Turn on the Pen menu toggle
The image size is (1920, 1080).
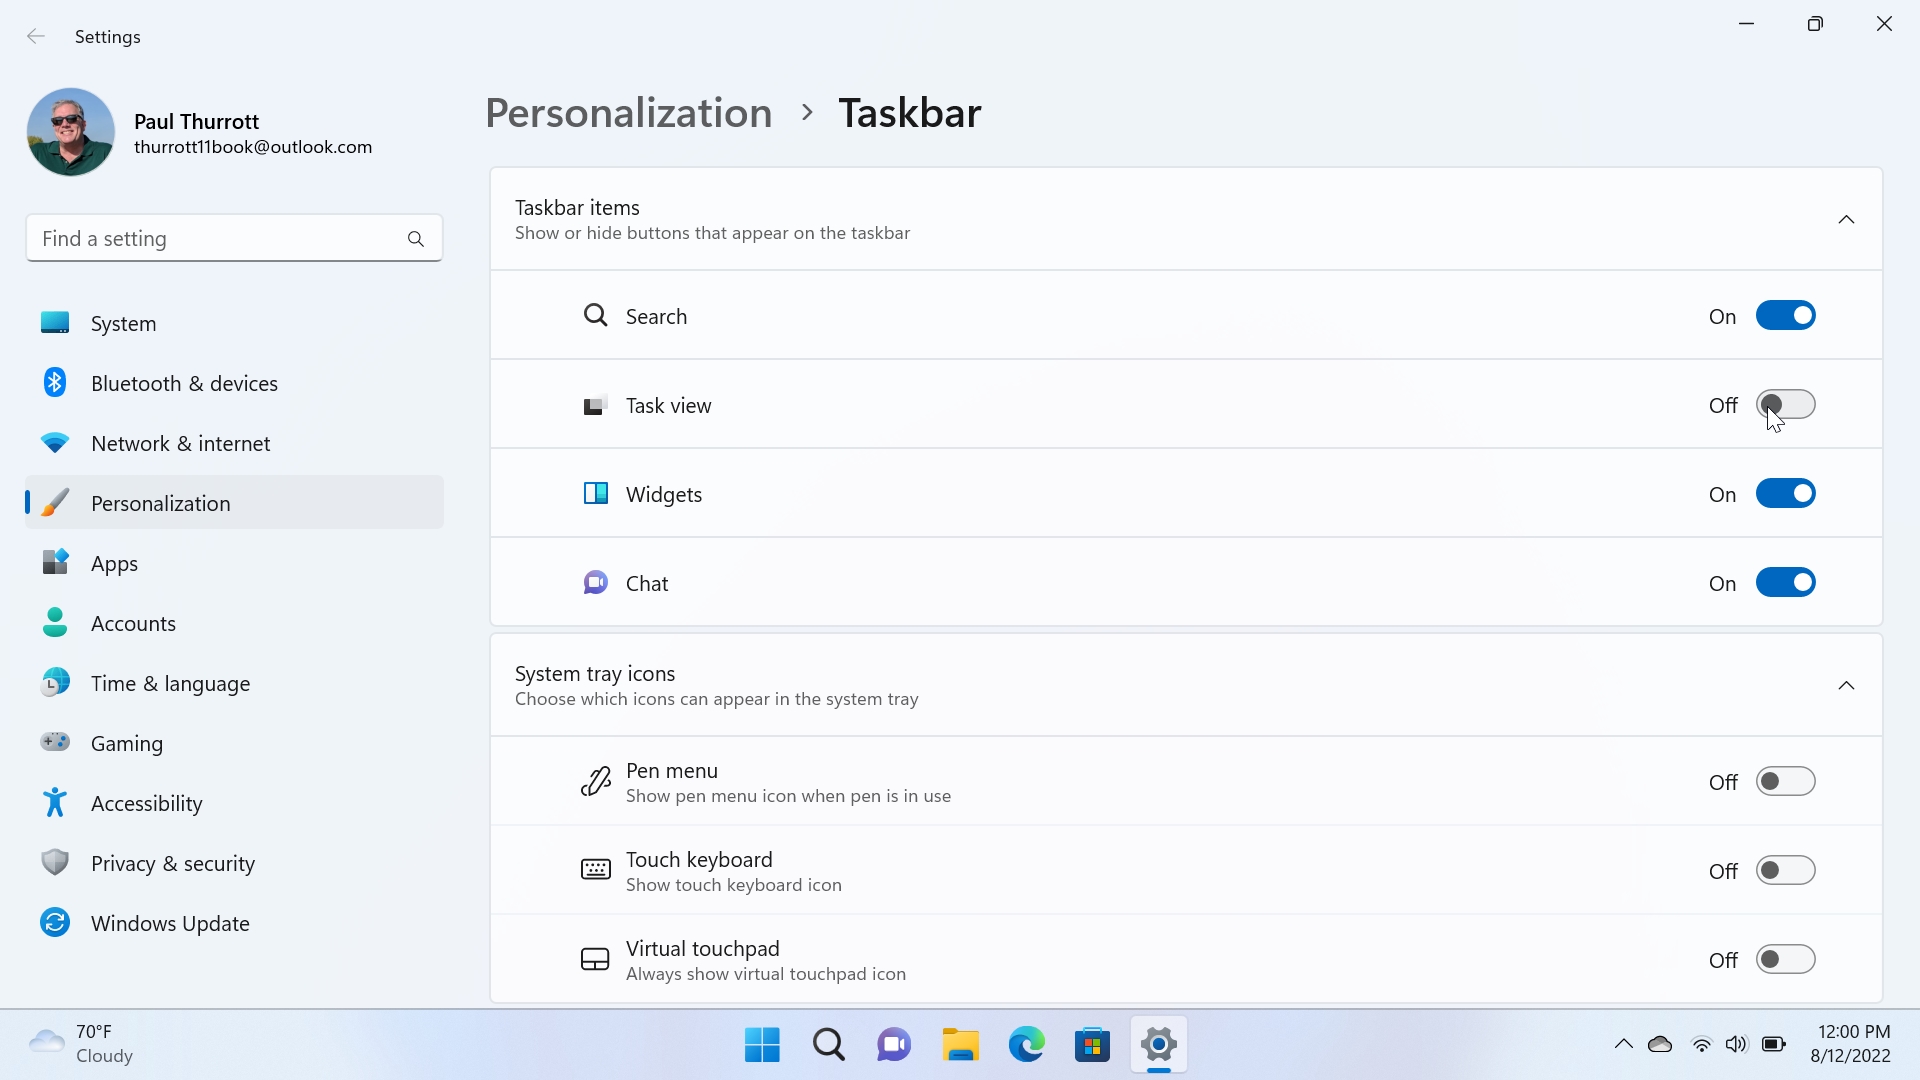(1785, 782)
